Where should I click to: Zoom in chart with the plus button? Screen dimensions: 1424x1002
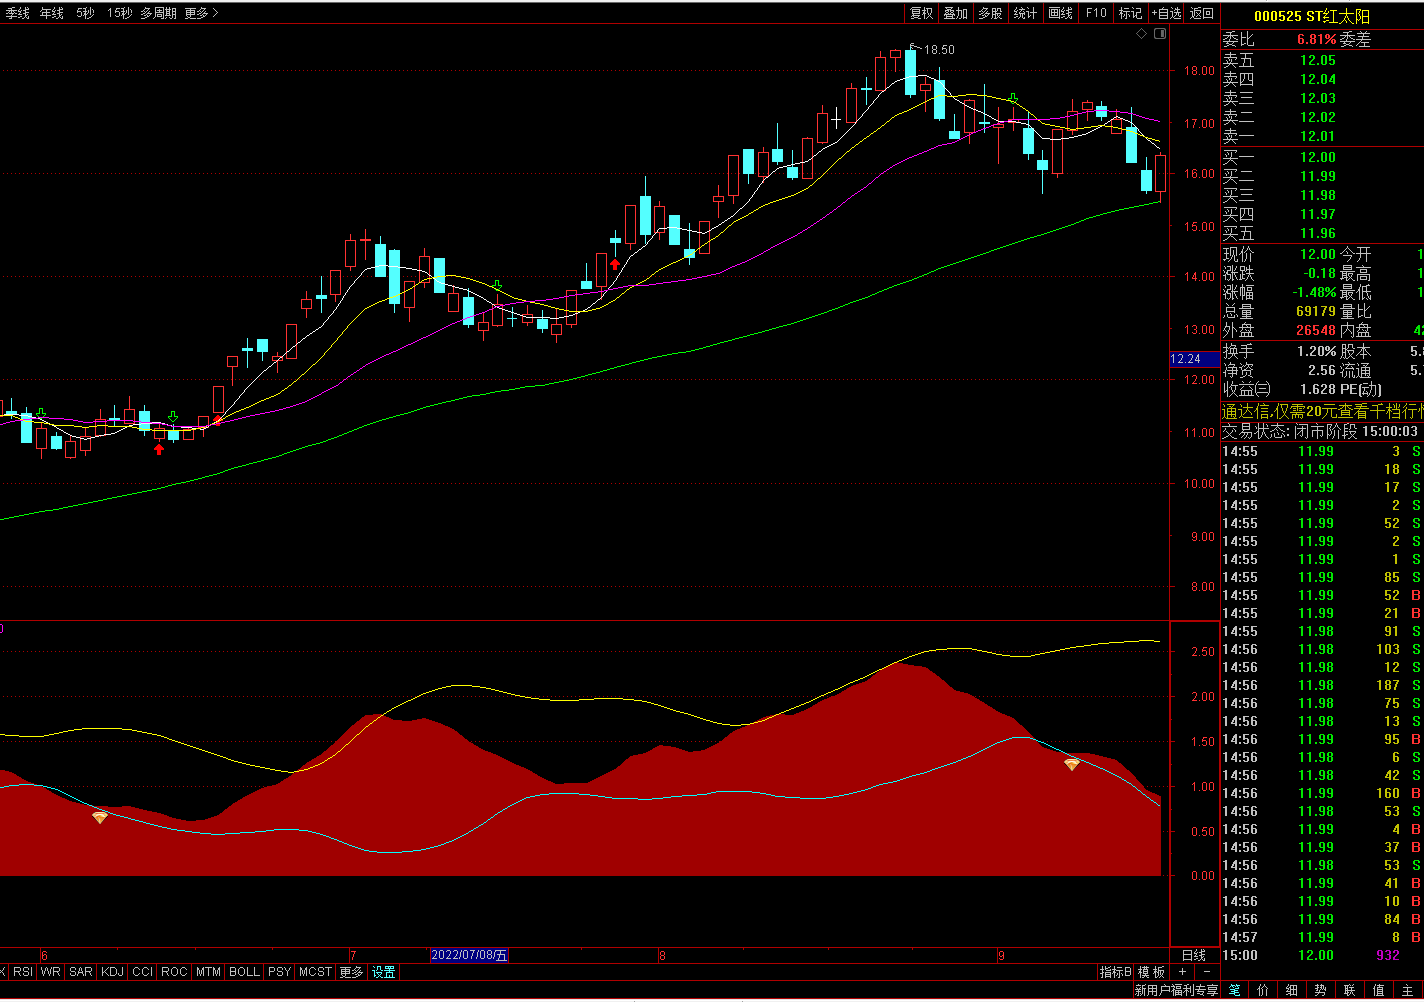1182,972
